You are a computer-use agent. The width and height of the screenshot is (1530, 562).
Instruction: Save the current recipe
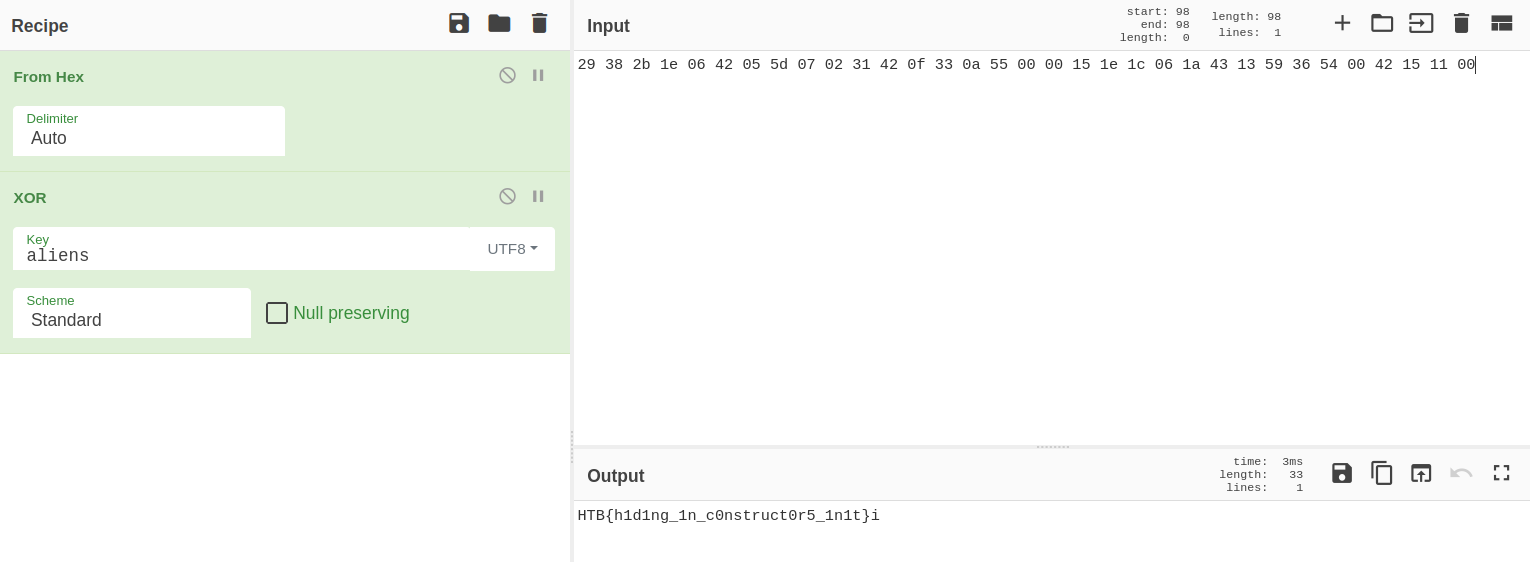(x=459, y=23)
